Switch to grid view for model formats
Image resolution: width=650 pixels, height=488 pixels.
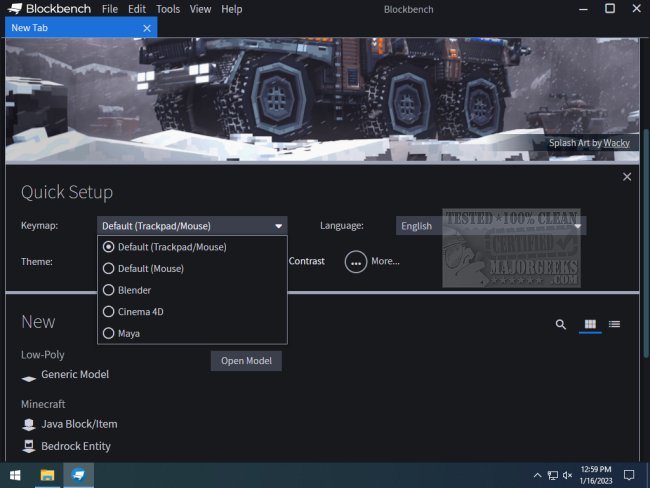coord(590,325)
